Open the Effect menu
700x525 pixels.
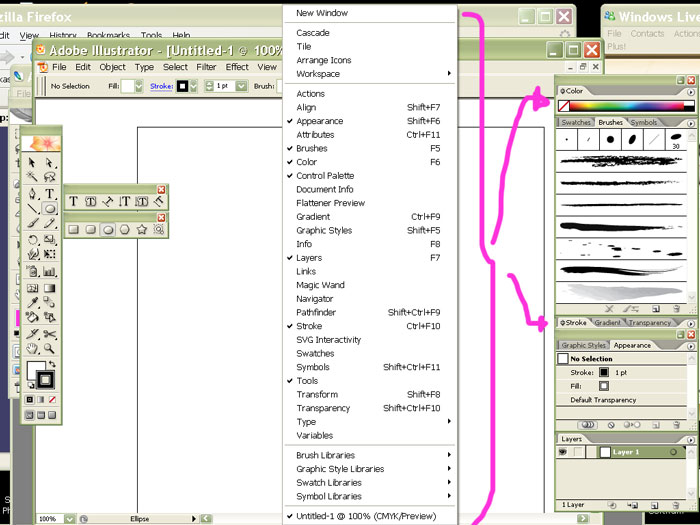pyautogui.click(x=237, y=67)
